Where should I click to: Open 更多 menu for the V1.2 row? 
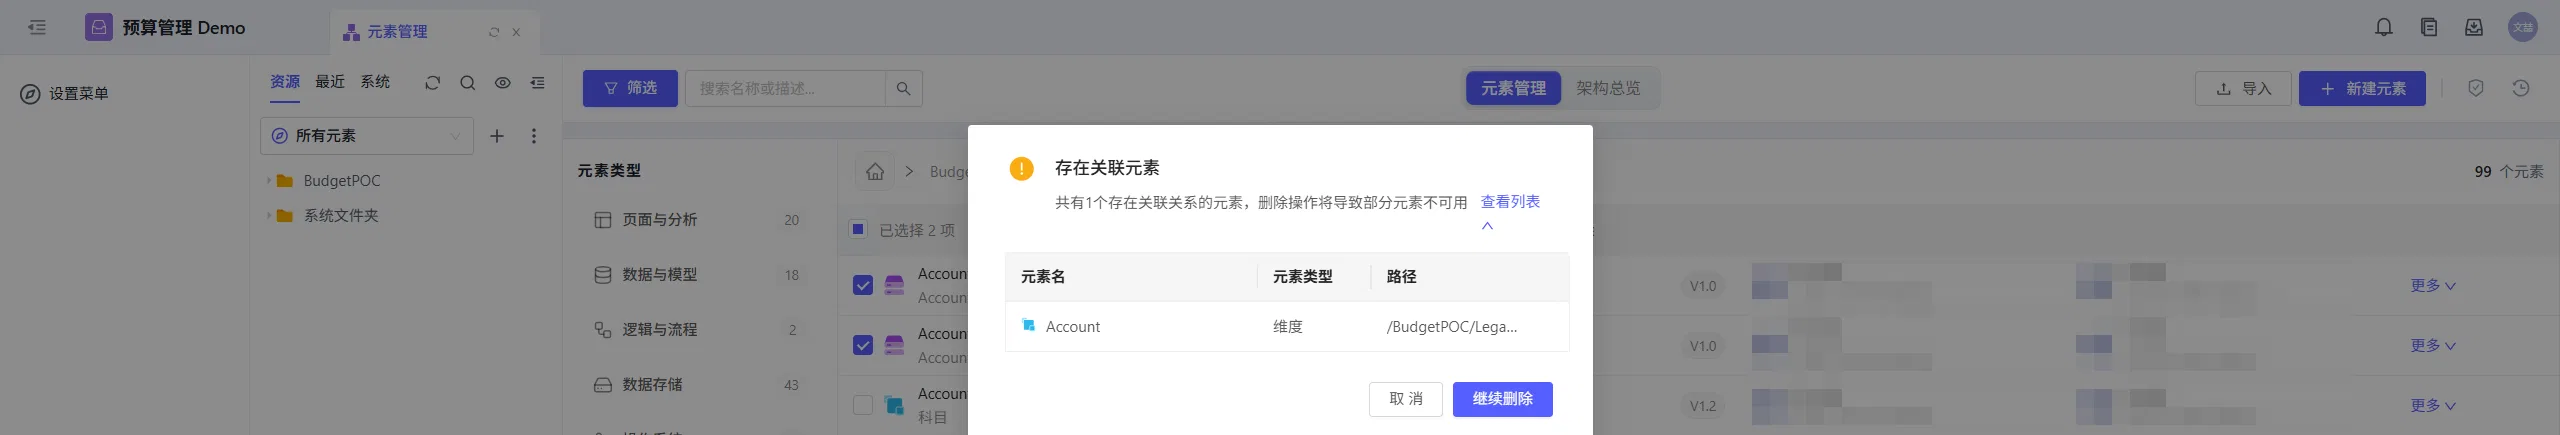click(x=2433, y=406)
